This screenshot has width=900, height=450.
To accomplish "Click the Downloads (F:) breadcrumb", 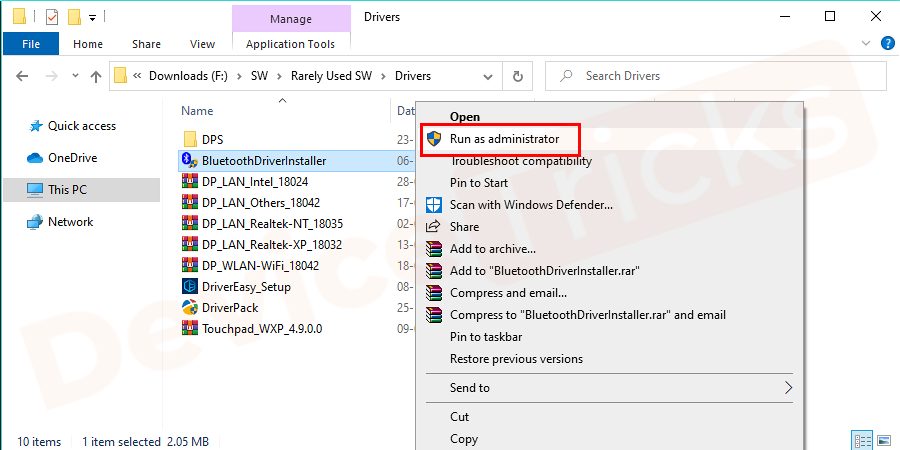I will coord(189,76).
